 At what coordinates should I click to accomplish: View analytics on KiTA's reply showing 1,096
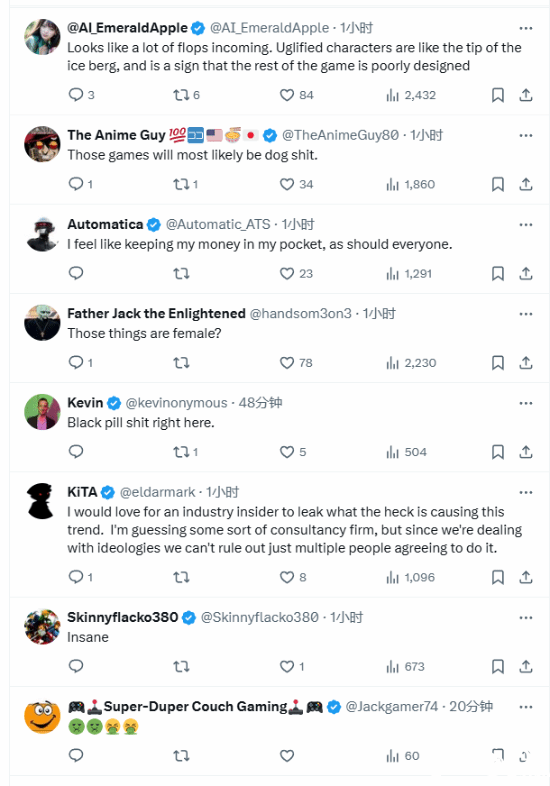pos(410,577)
